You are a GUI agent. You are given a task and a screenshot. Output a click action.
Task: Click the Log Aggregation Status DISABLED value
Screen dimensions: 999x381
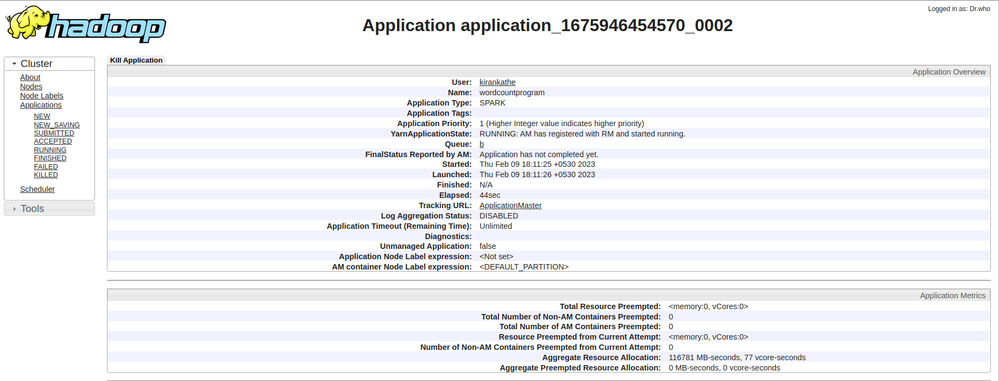click(x=499, y=215)
